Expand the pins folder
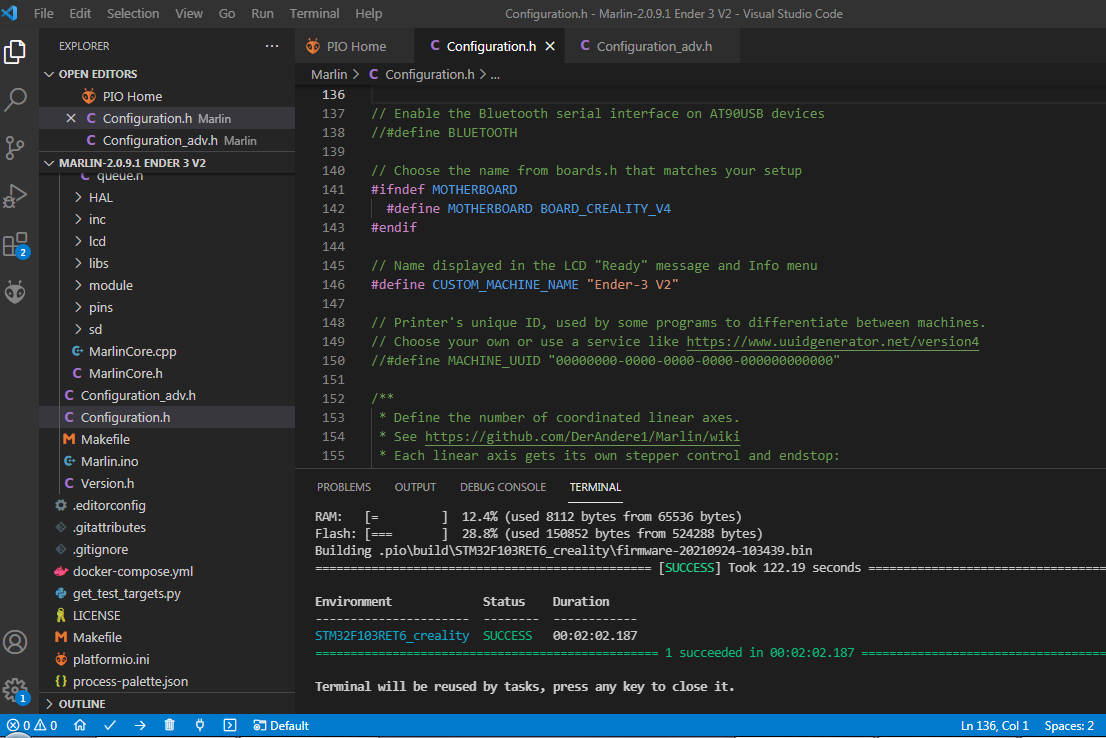The width and height of the screenshot is (1106, 738). (100, 307)
